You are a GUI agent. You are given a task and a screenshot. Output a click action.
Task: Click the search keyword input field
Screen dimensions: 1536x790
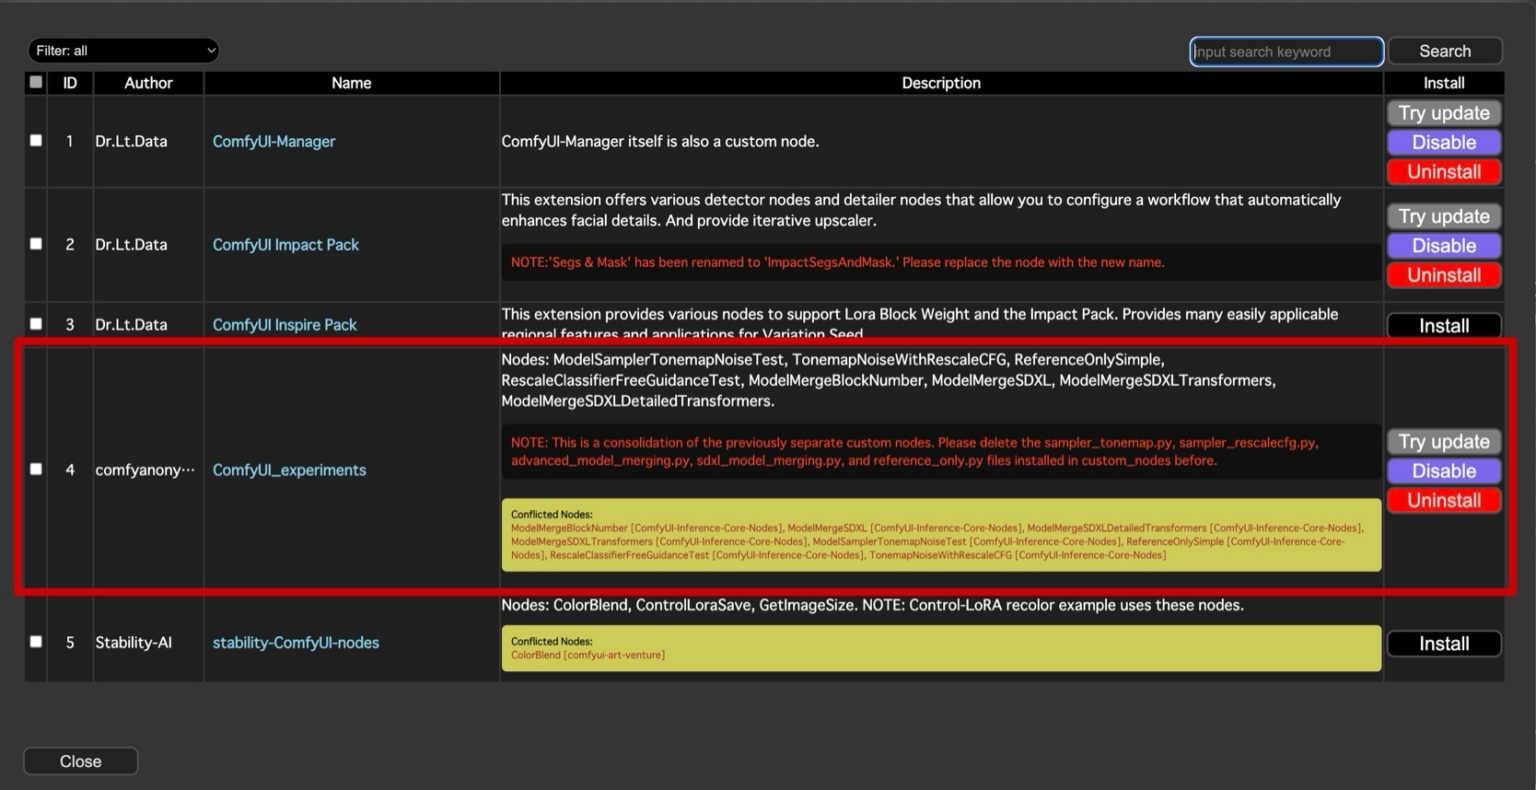(1286, 51)
